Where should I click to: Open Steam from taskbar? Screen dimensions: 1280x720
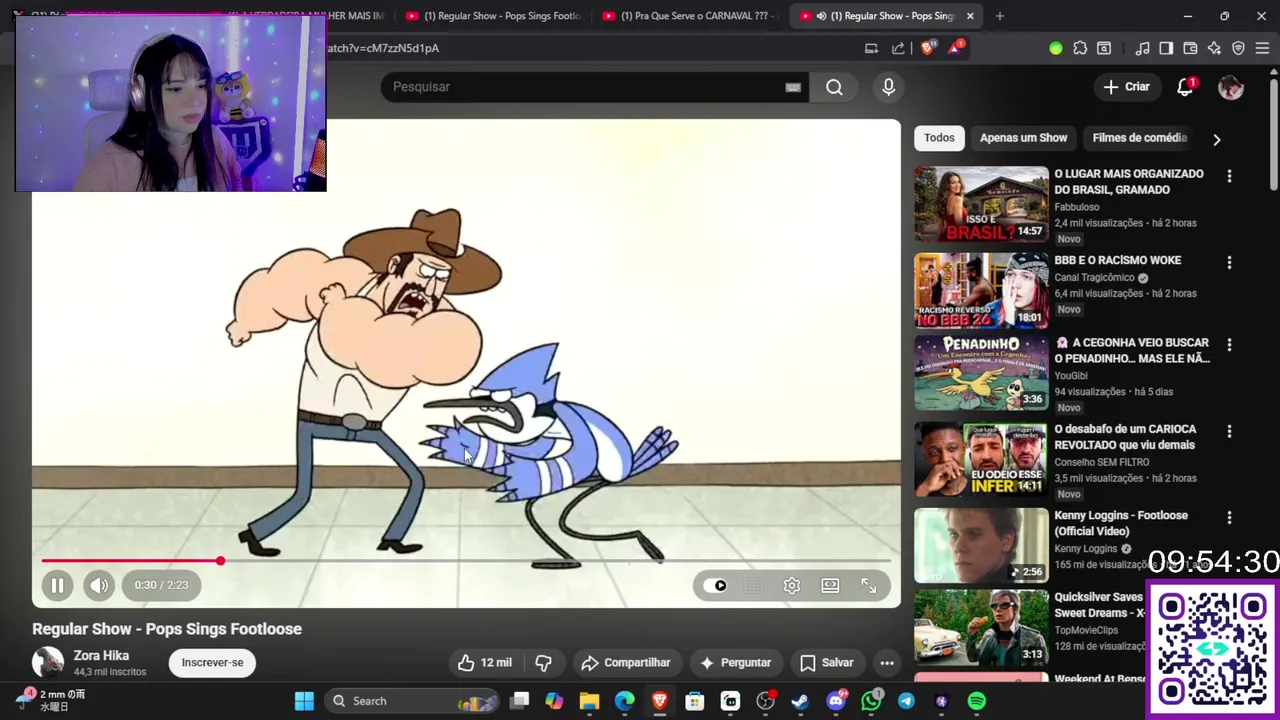point(800,701)
